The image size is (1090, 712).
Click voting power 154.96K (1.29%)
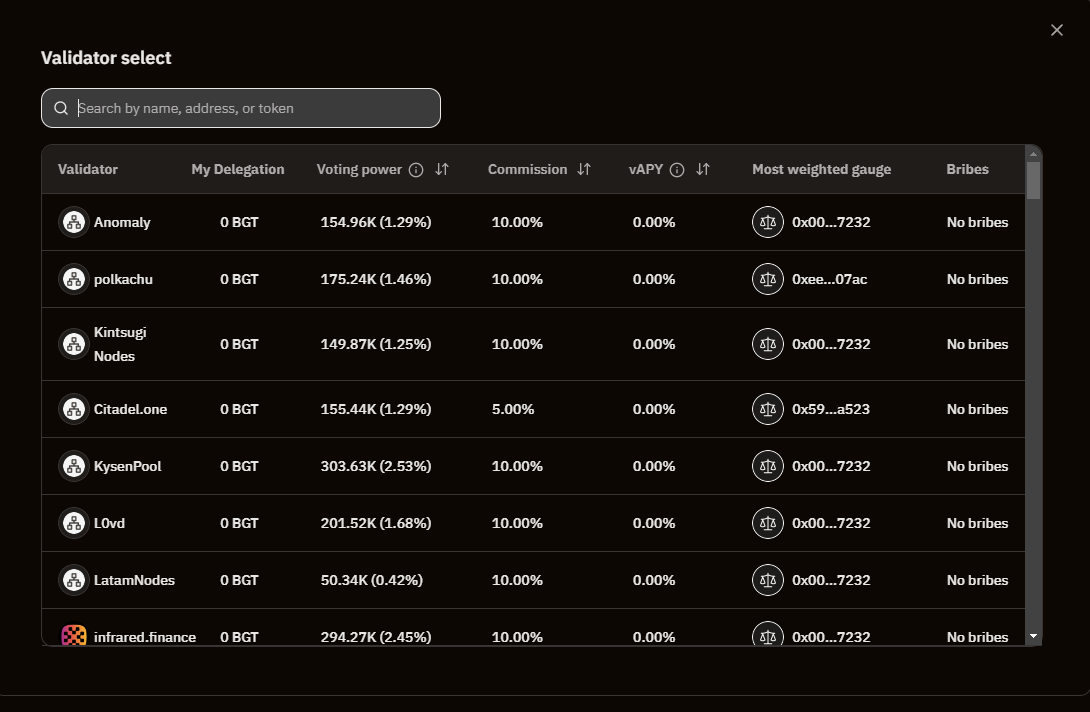coord(376,222)
